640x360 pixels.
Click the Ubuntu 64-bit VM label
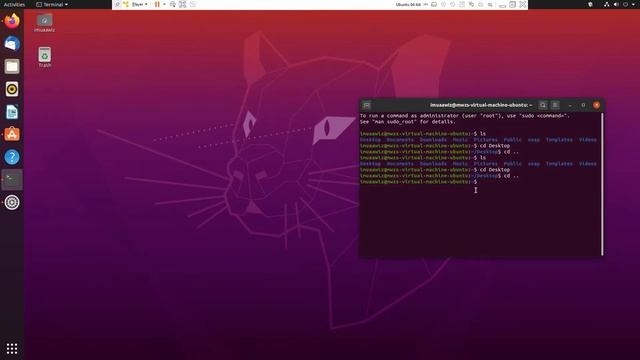point(408,4)
